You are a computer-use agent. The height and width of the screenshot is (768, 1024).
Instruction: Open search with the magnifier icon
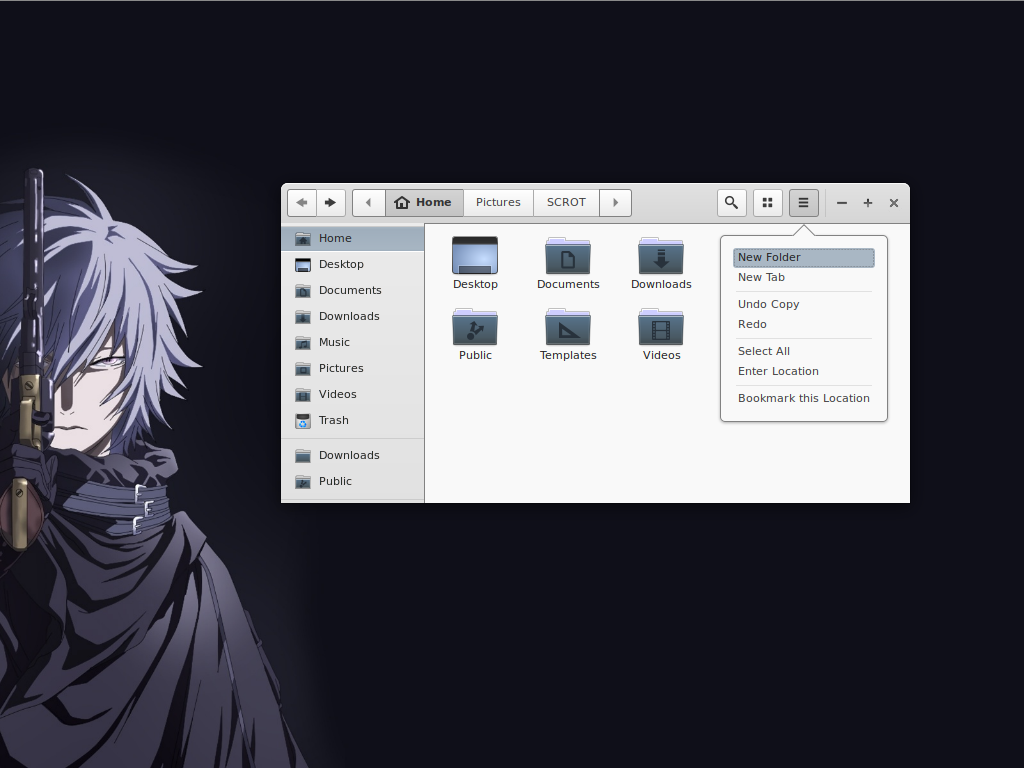click(731, 202)
